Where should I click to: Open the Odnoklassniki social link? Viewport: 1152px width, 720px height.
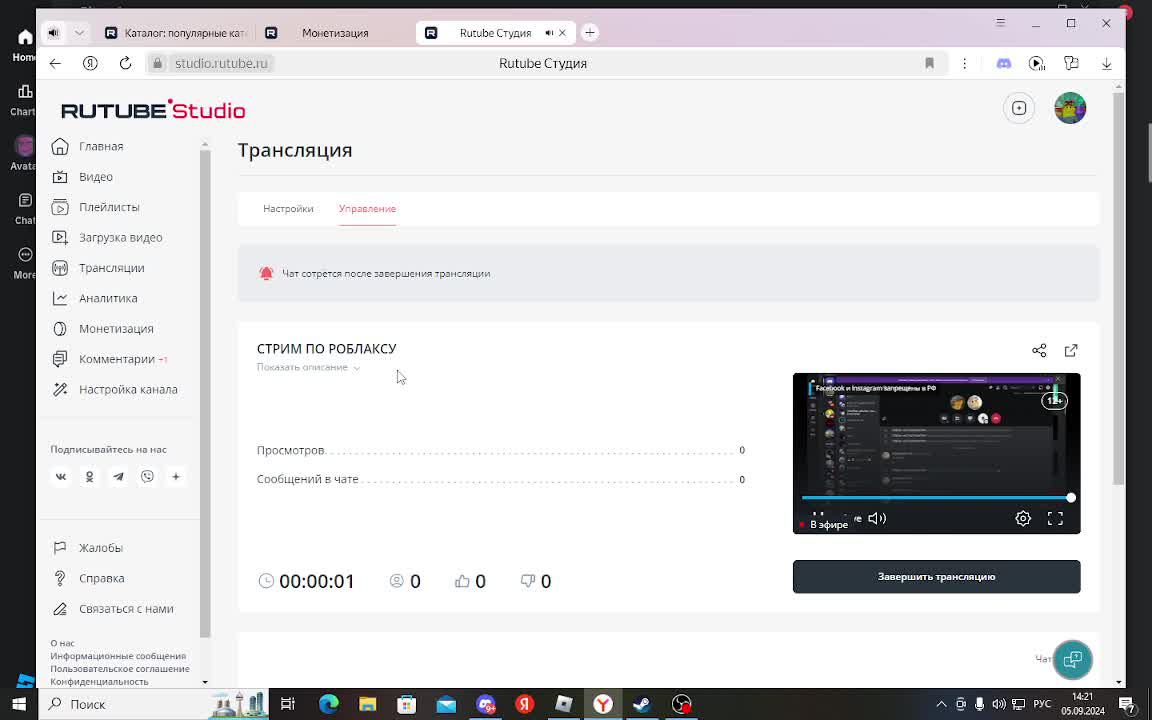pos(90,477)
